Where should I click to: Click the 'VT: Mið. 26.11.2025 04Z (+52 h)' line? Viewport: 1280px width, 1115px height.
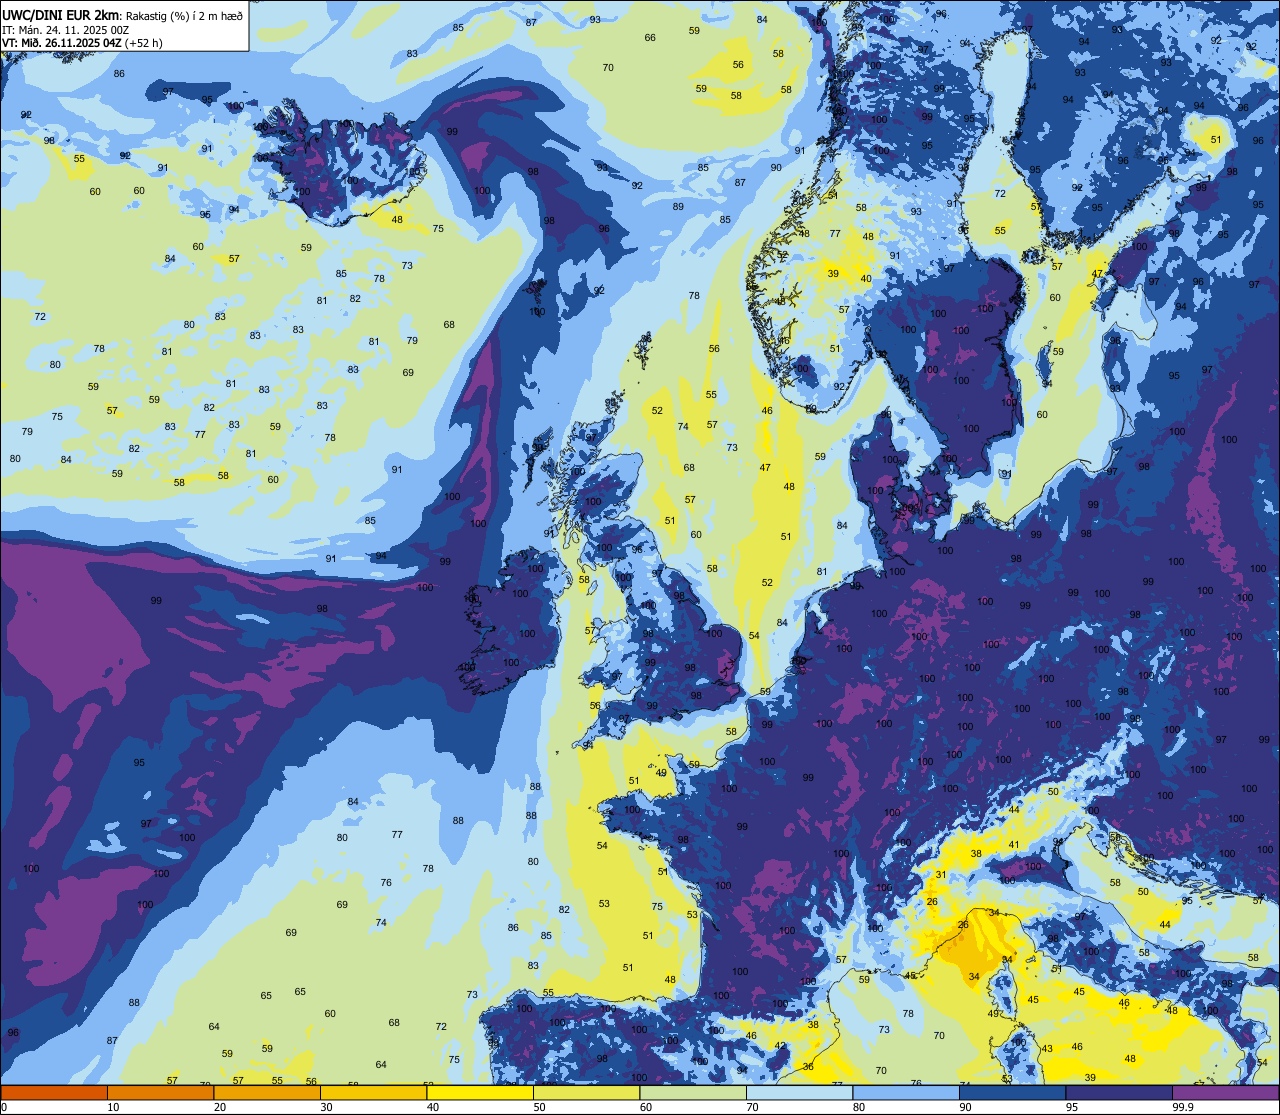[82, 43]
